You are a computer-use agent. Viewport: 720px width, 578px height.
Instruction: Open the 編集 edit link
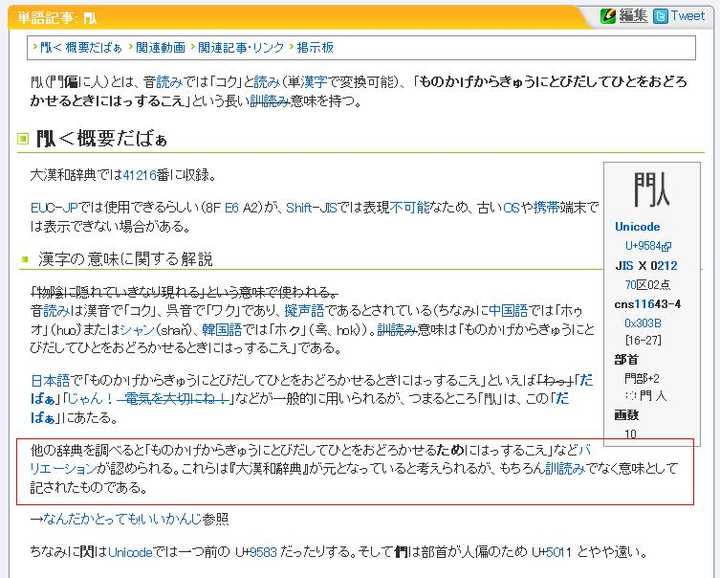(633, 16)
